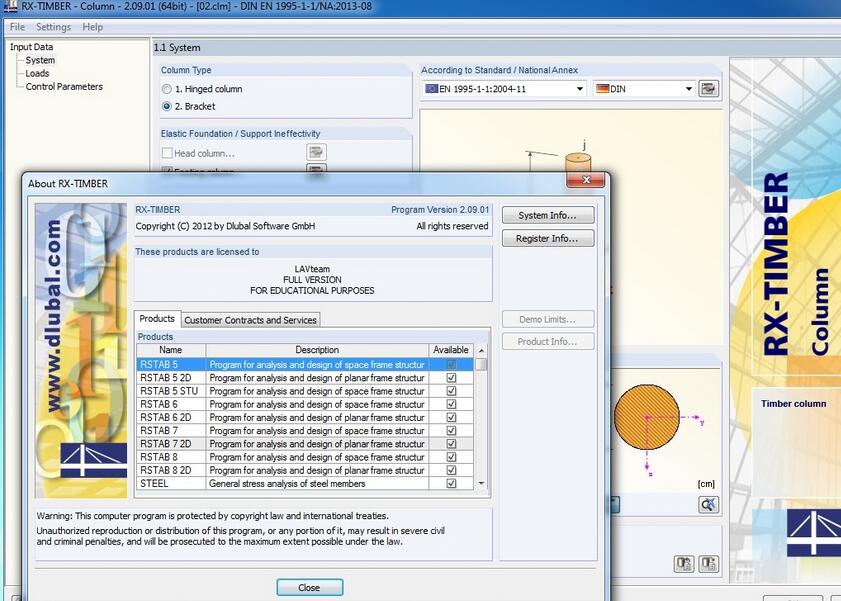Click products list scroll up arrow
Image resolution: width=841 pixels, height=601 pixels.
coord(481,351)
